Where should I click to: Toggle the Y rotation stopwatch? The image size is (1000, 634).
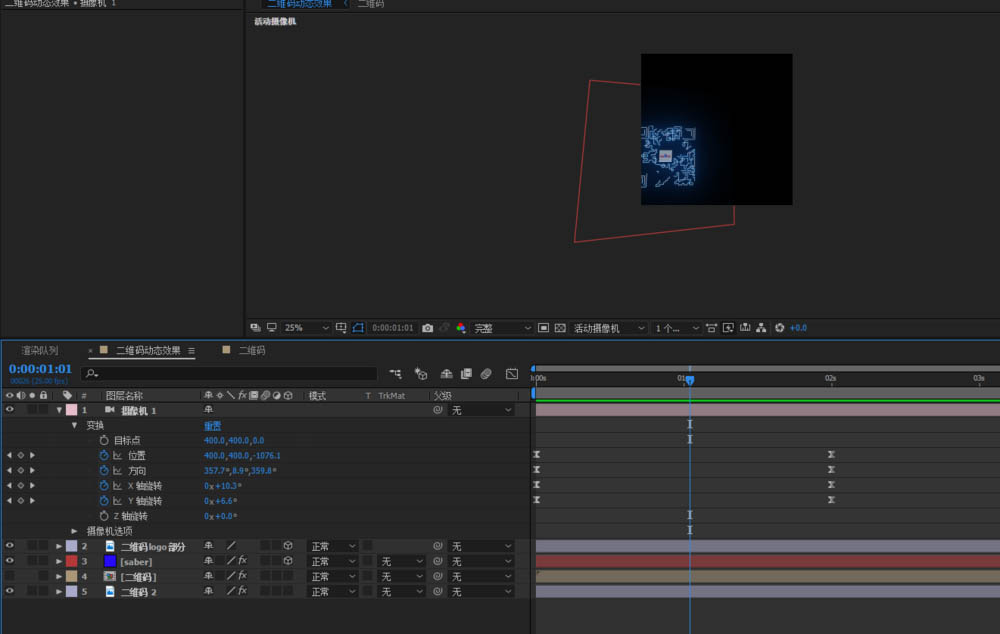[x=104, y=501]
